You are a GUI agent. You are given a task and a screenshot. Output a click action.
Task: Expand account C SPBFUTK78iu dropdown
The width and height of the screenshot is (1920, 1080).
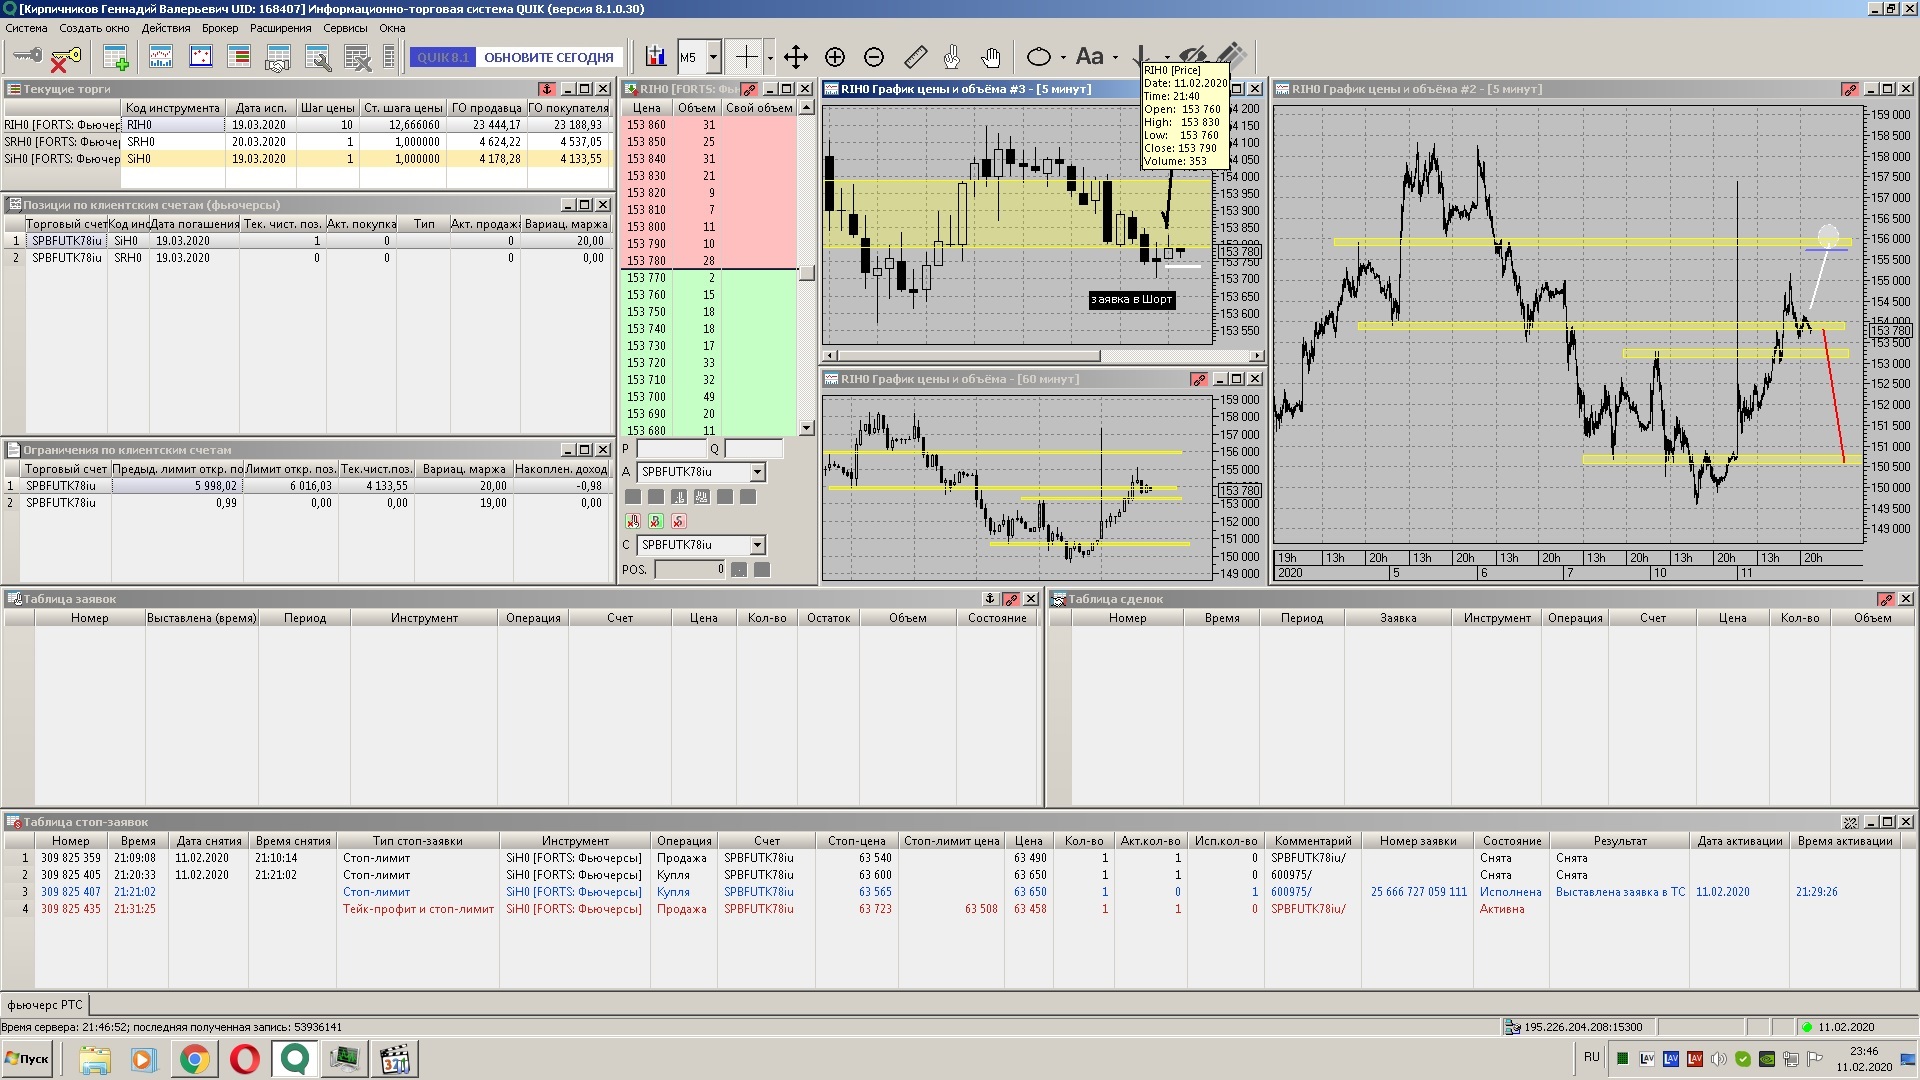(x=757, y=545)
